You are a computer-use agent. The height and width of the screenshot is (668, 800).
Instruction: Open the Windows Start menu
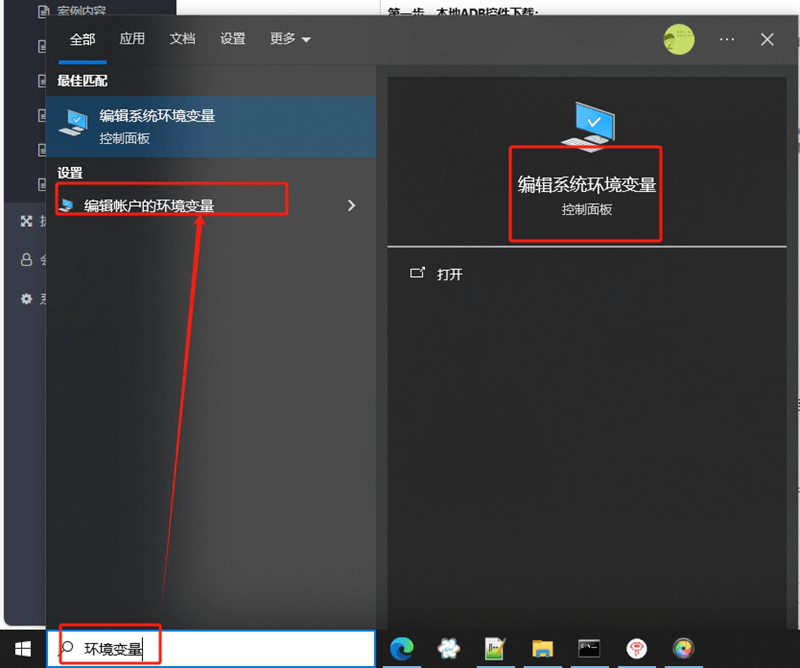click(23, 649)
